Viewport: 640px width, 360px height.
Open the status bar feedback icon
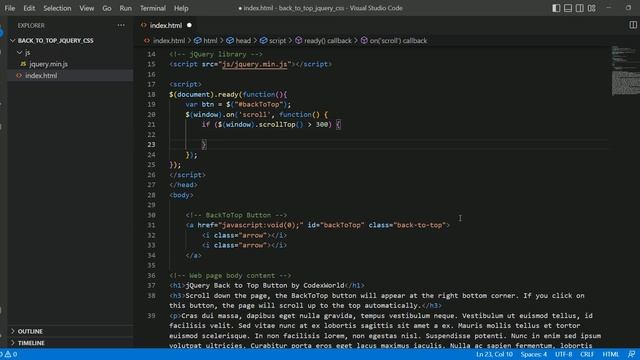(x=631, y=354)
